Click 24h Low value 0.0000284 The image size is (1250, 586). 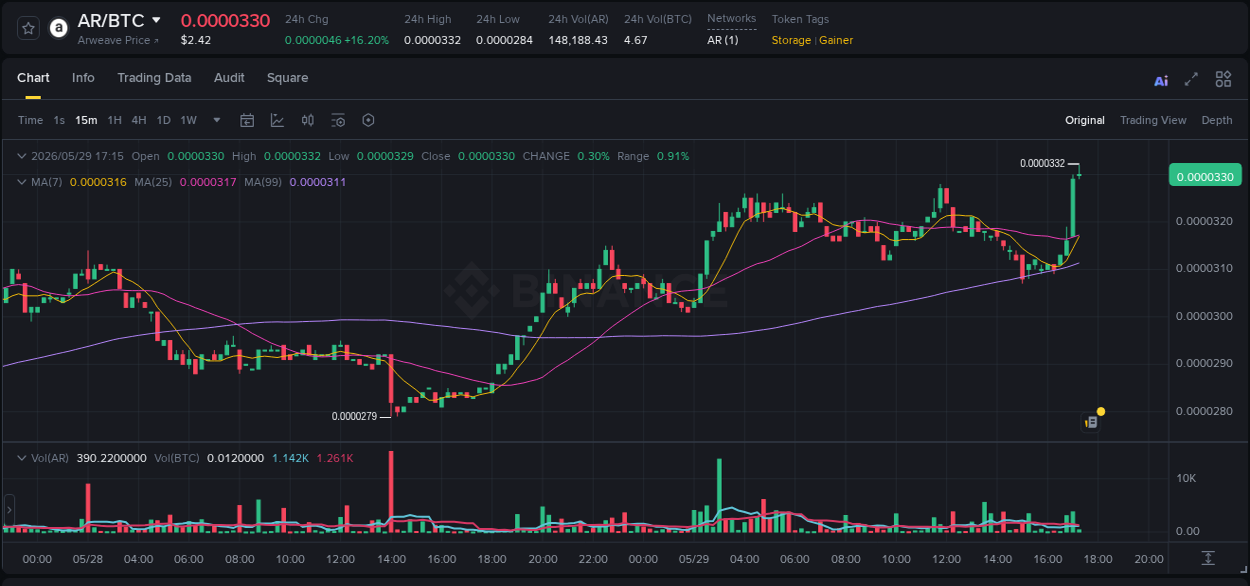(x=504, y=40)
